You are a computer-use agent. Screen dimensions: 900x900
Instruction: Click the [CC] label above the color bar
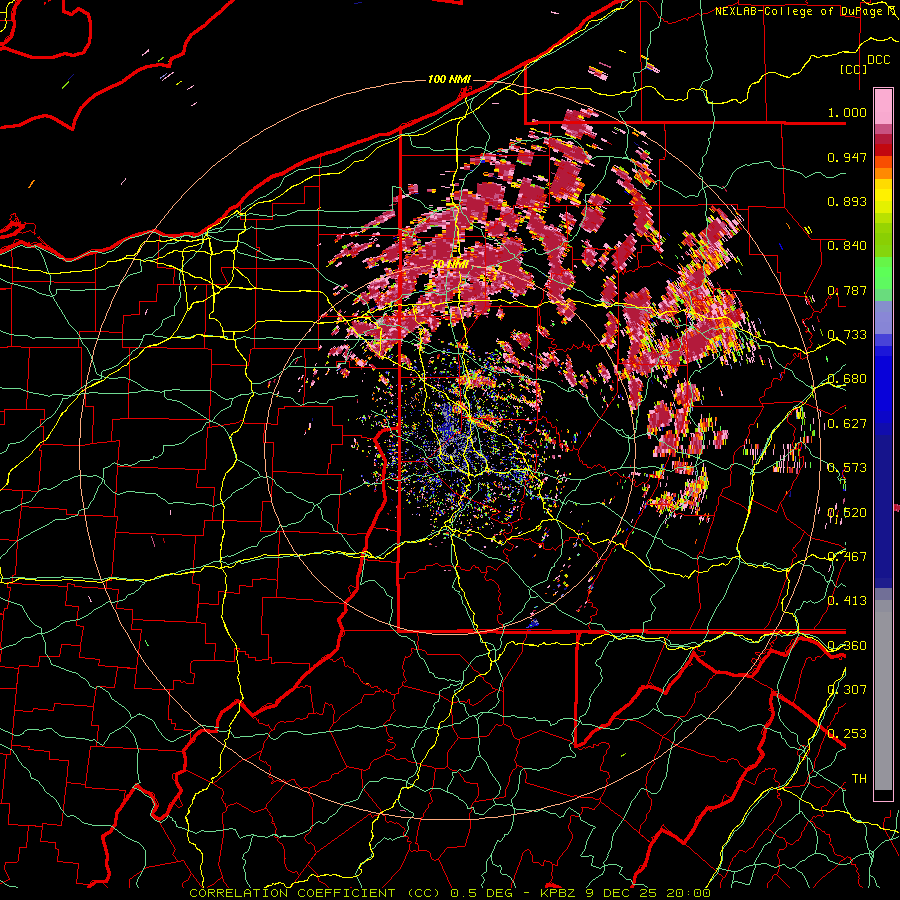pos(853,69)
